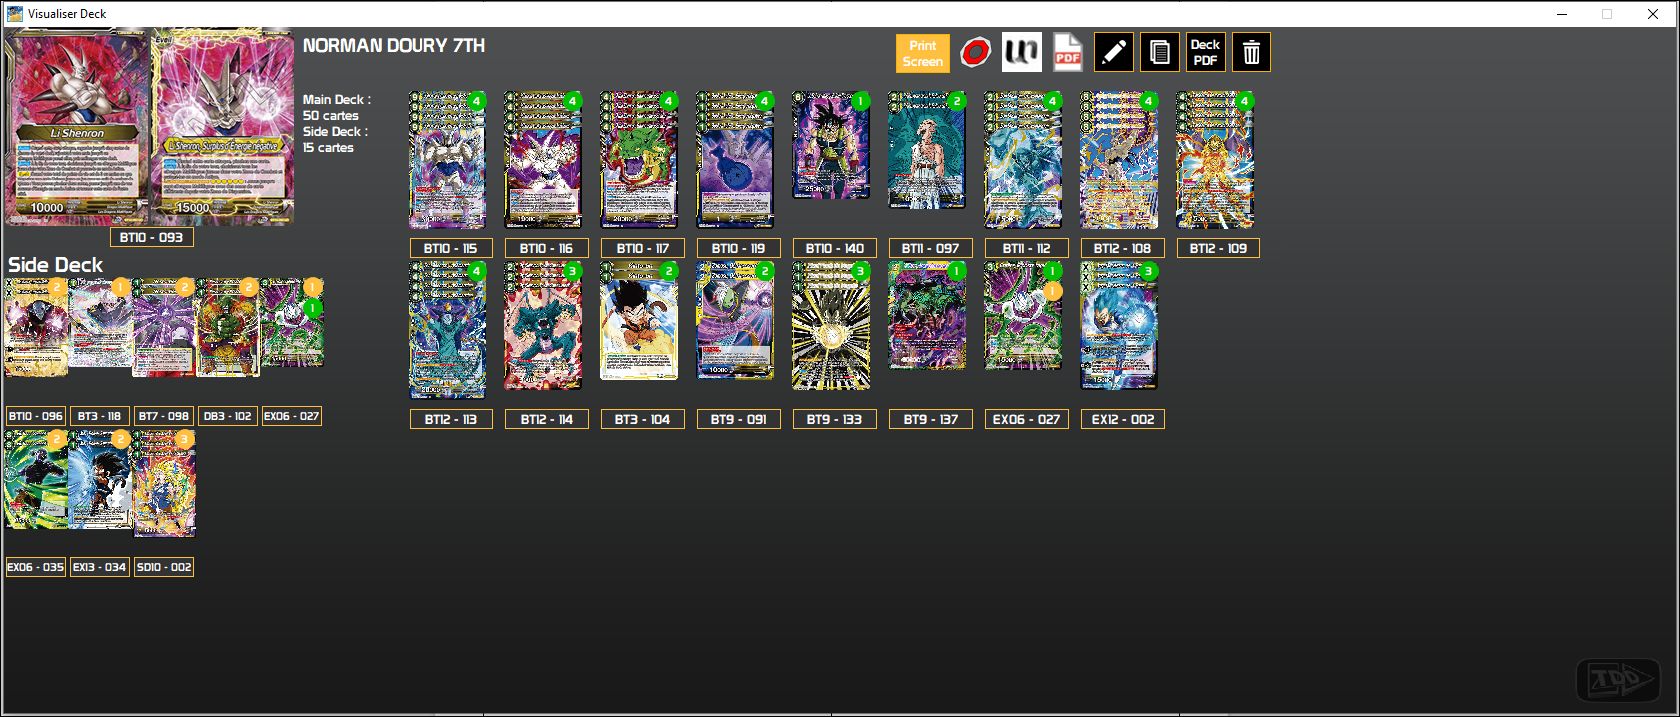Click the black brush-stroke logo icon
The image size is (1680, 717).
(1021, 53)
